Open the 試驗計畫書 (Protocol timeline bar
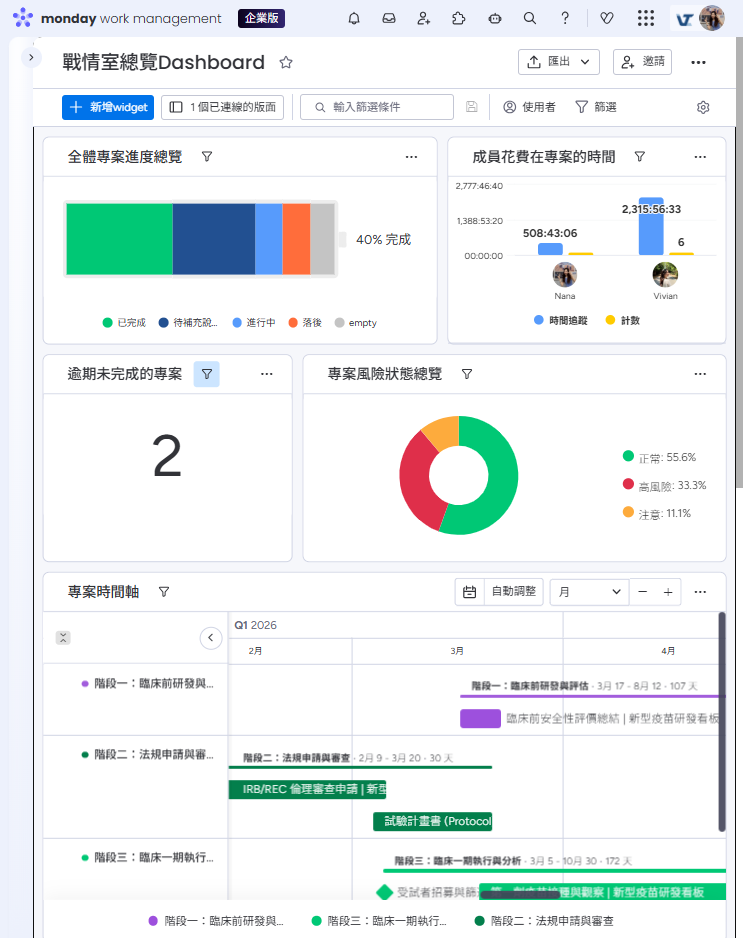 coord(433,821)
